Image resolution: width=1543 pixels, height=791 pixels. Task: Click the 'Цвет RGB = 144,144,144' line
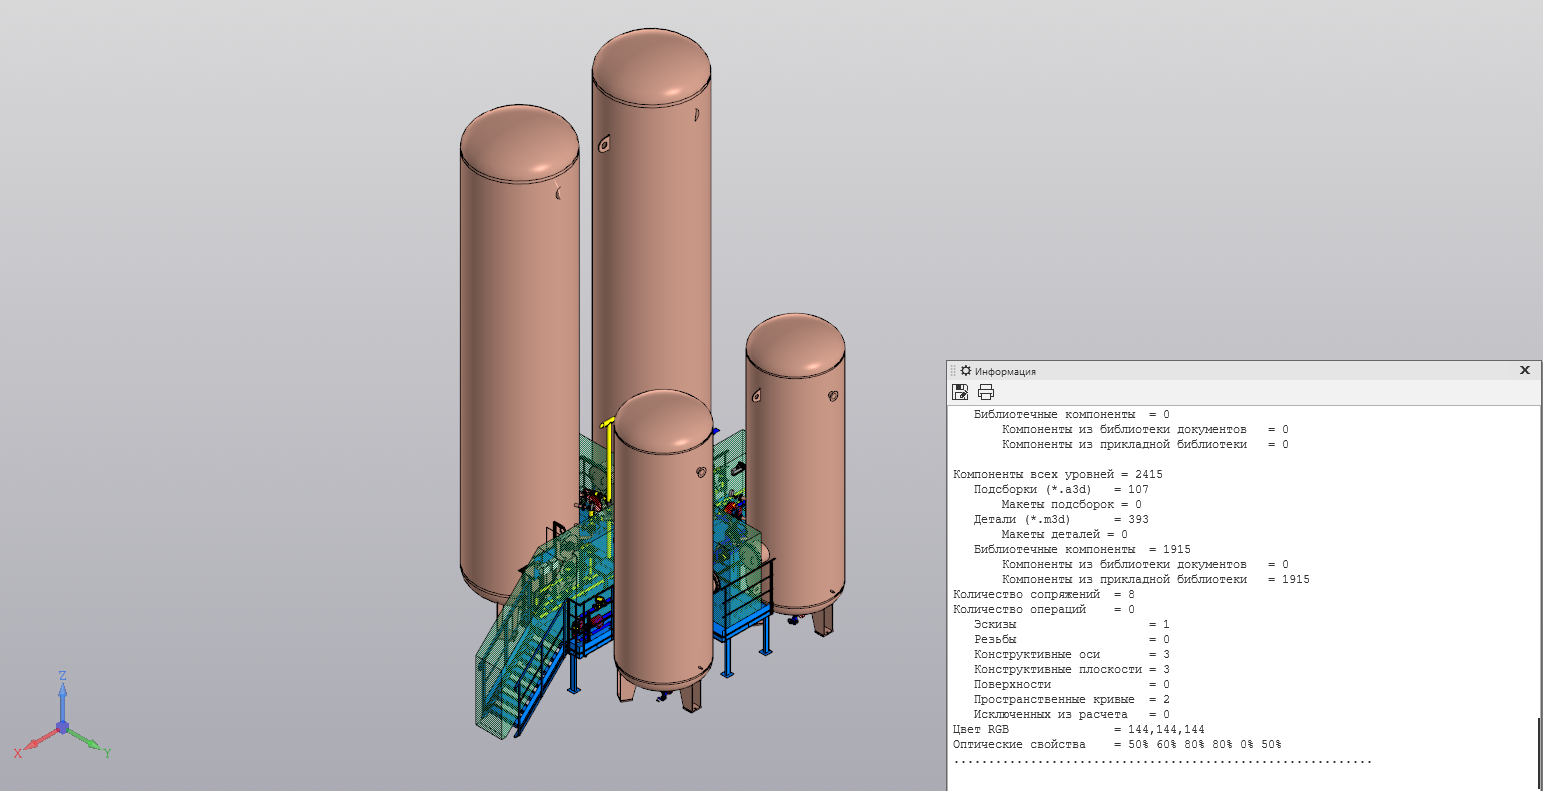[1078, 730]
